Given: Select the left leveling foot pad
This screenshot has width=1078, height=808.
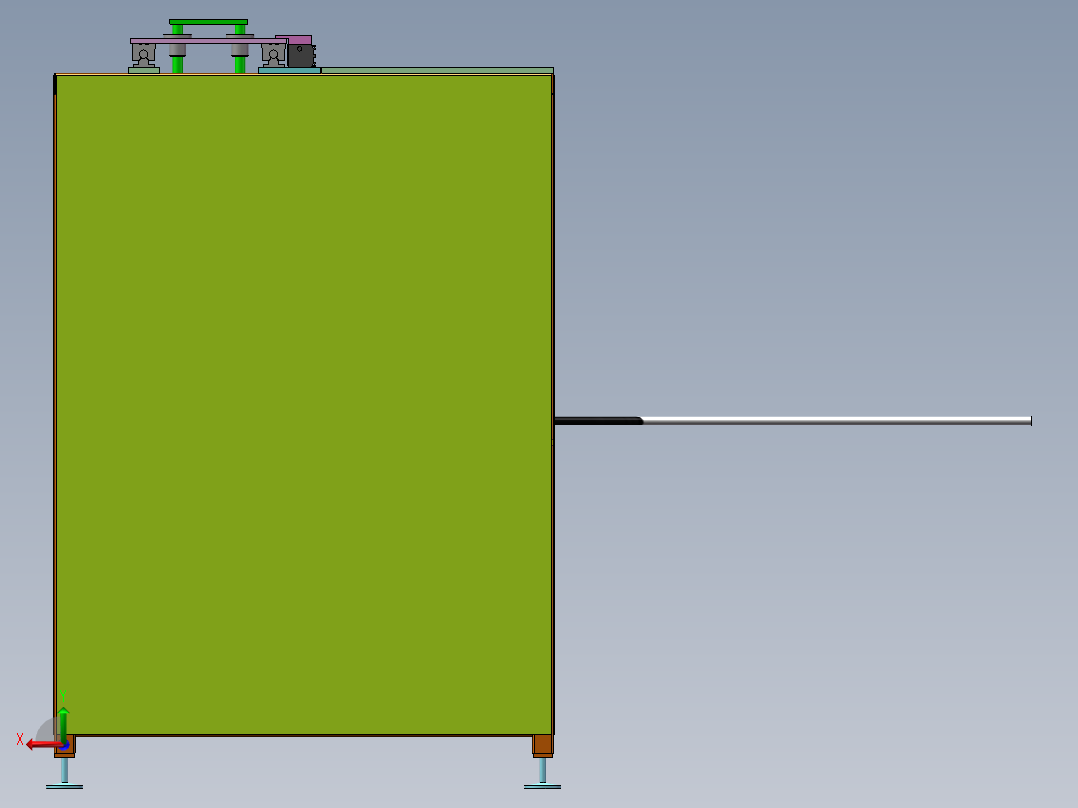Looking at the screenshot, I should click(x=65, y=787).
